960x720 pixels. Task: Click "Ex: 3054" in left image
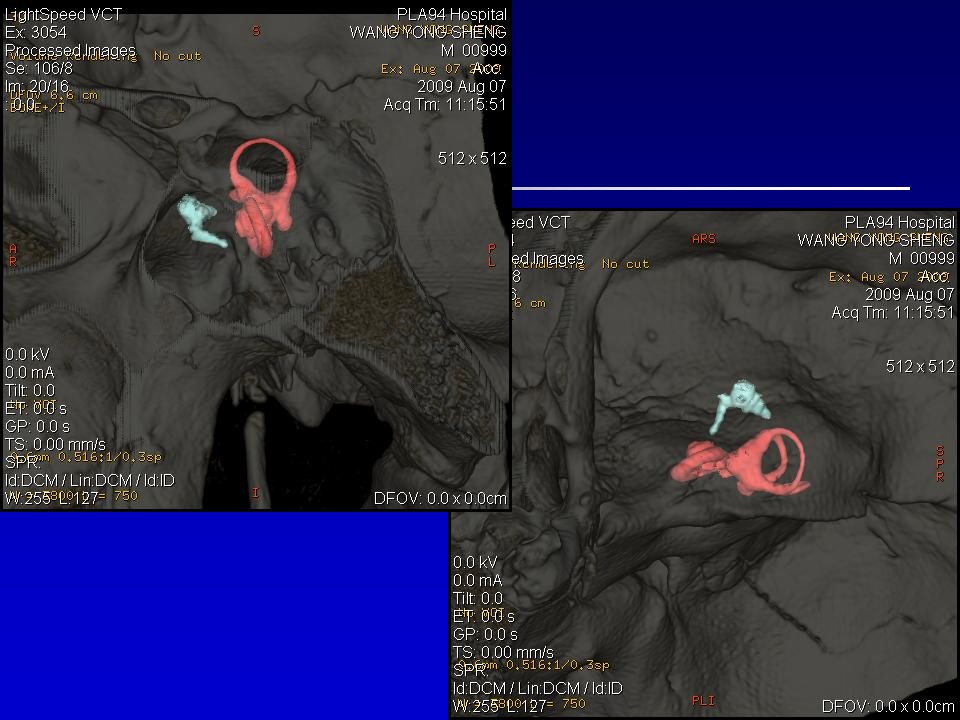coord(36,32)
